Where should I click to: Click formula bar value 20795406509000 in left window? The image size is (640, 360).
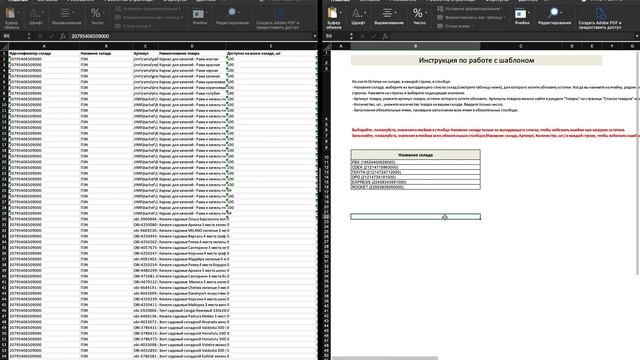[x=90, y=36]
